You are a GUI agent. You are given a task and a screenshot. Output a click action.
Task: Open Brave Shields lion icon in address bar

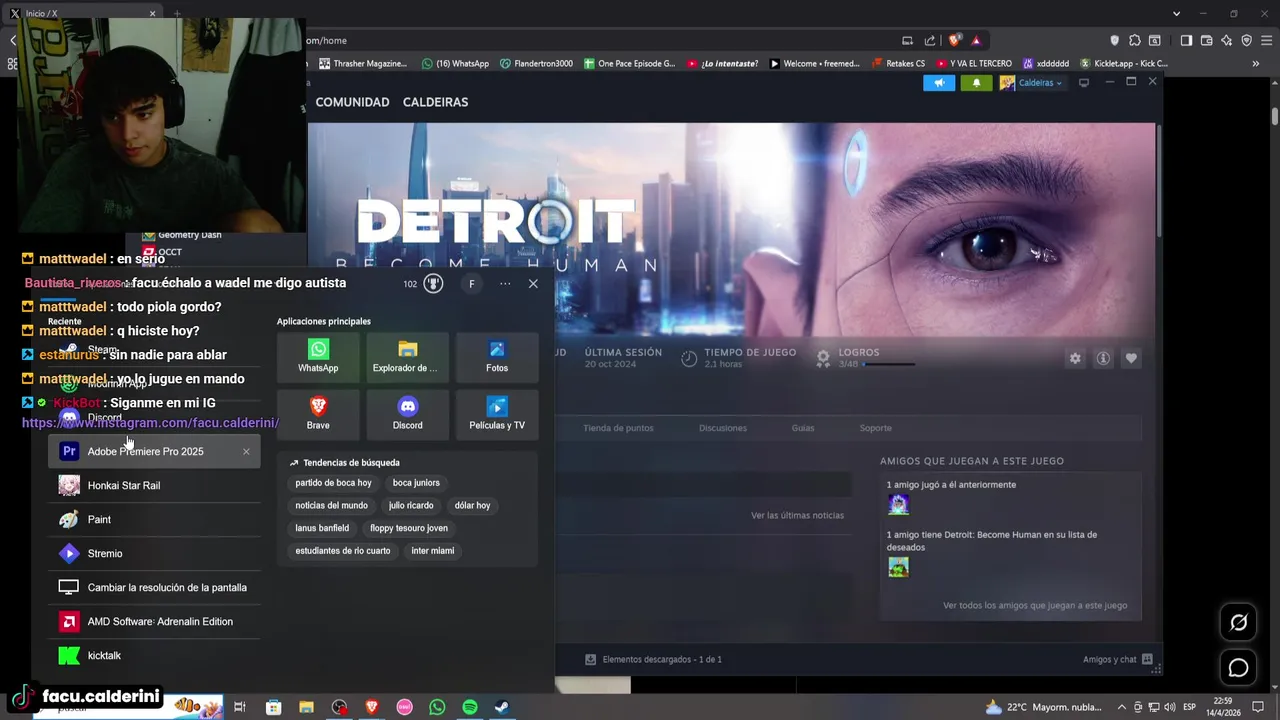tap(955, 41)
